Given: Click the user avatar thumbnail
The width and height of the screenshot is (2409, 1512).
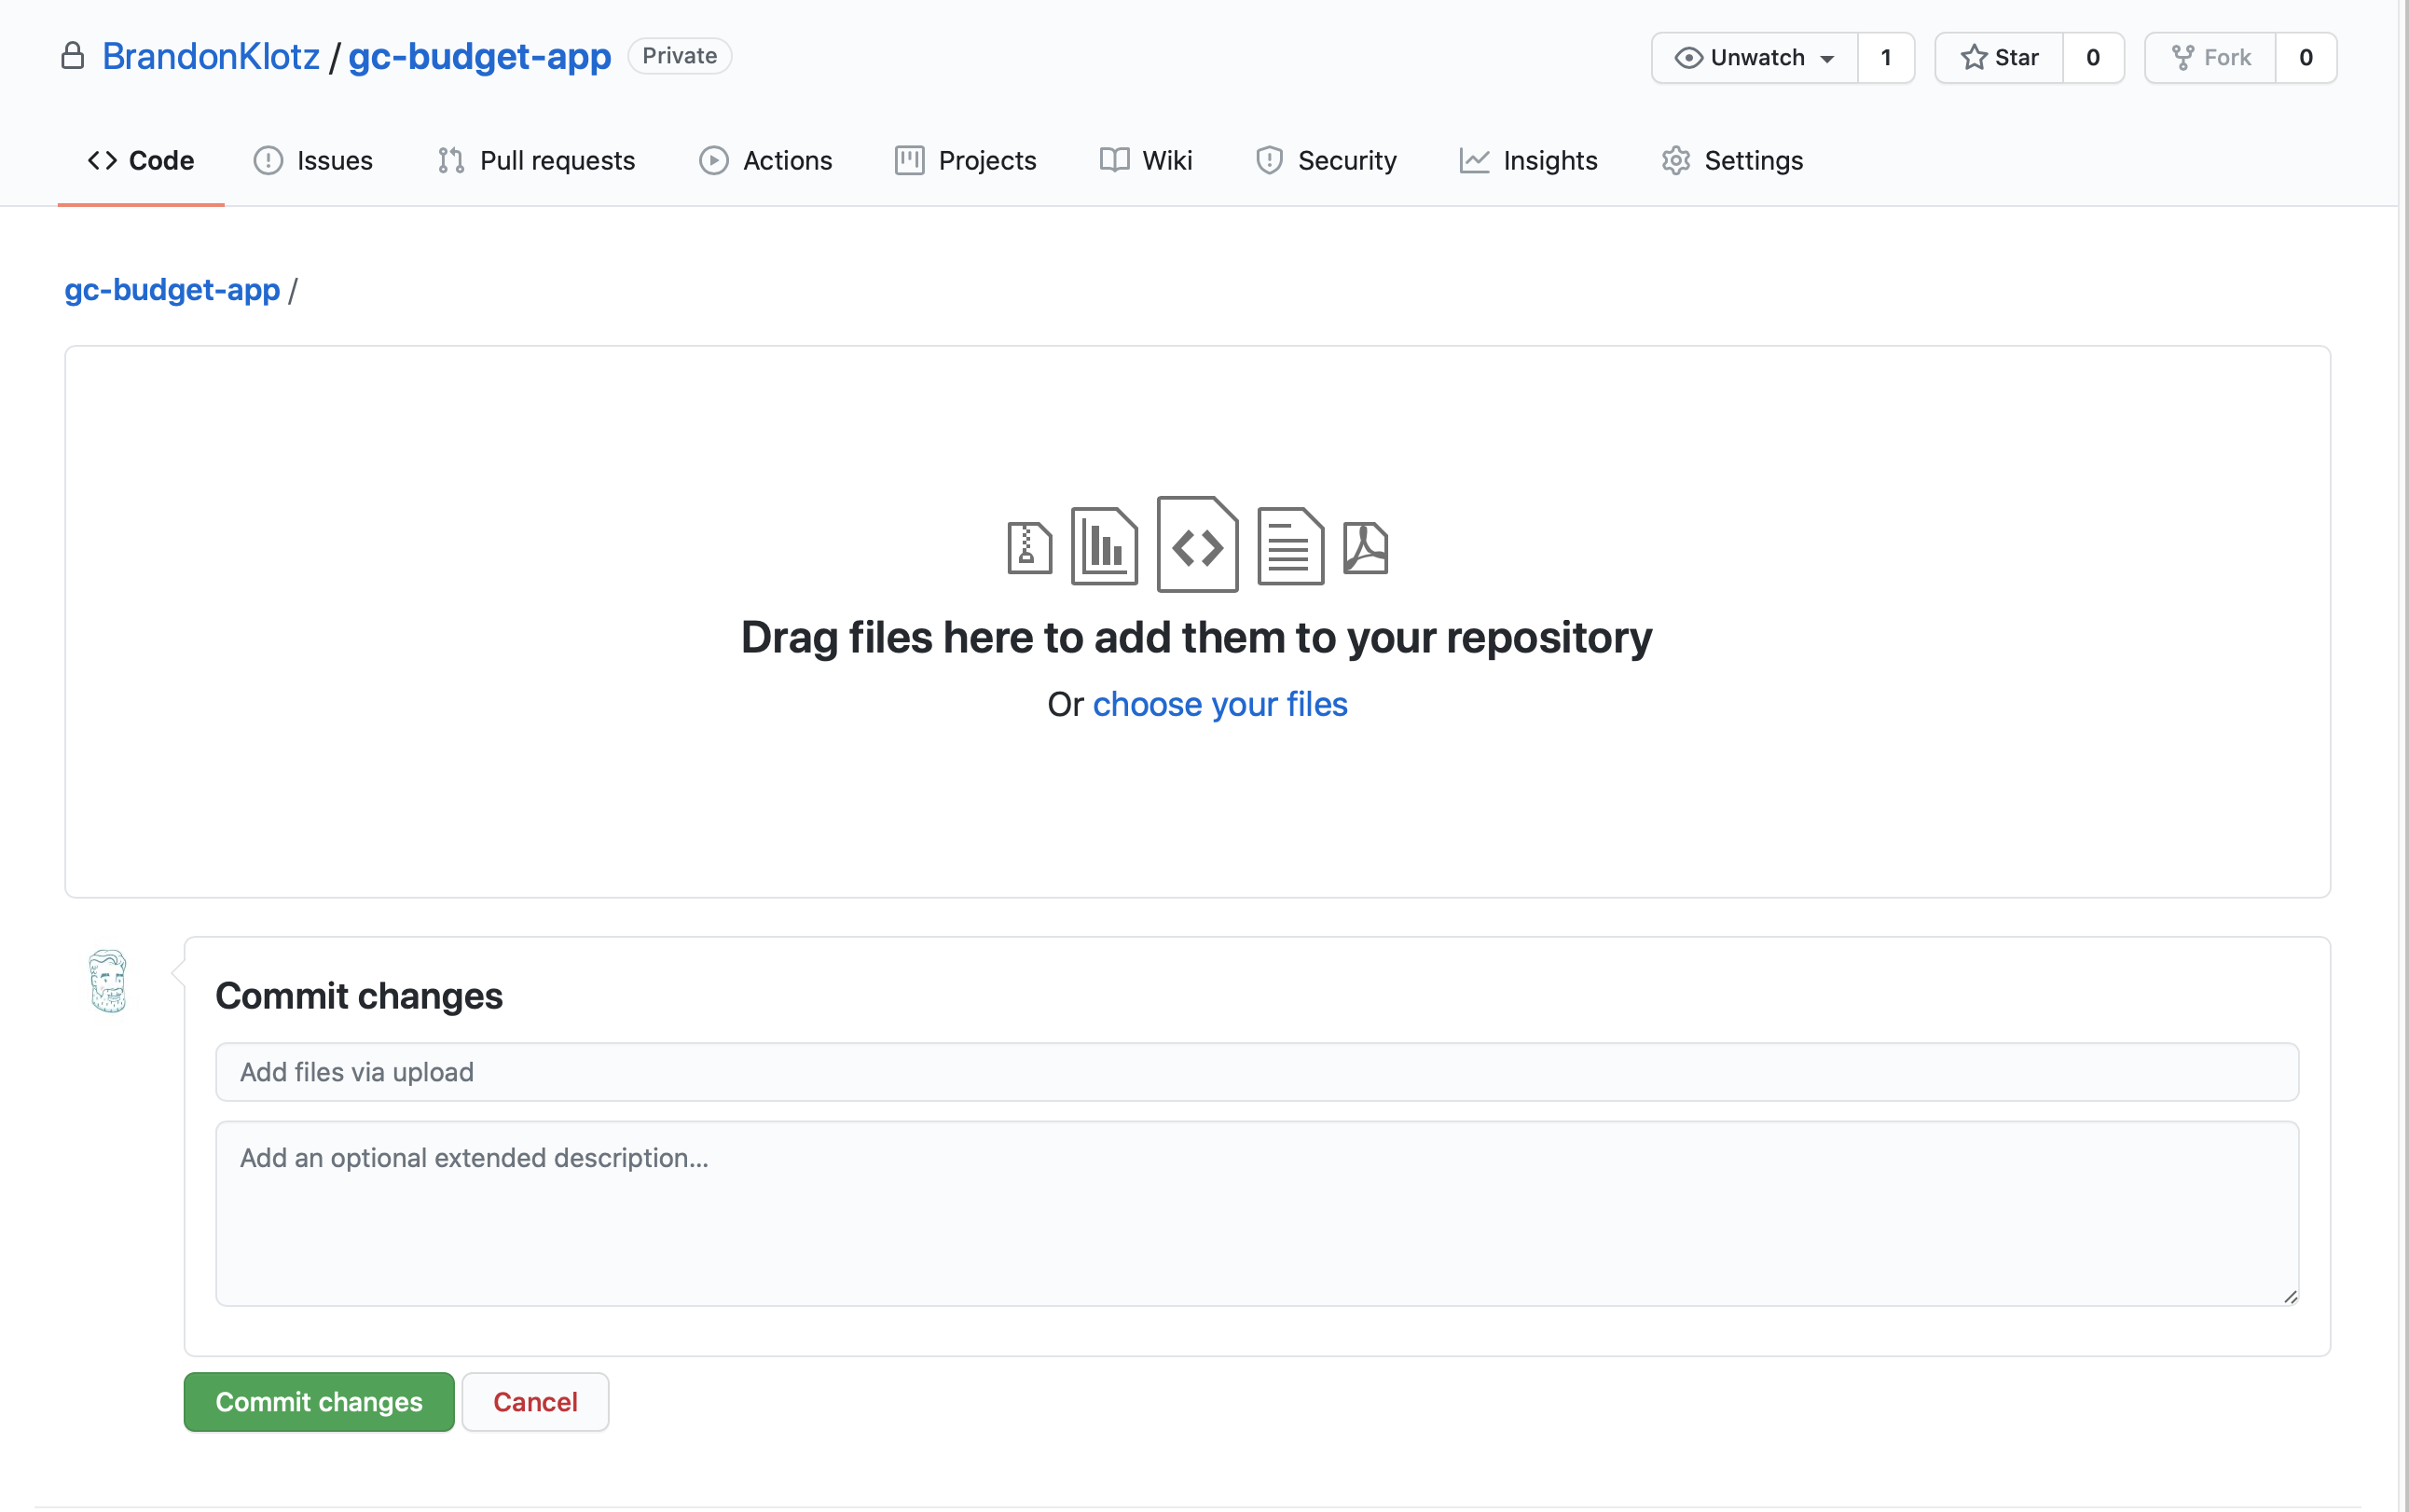Looking at the screenshot, I should point(108,981).
